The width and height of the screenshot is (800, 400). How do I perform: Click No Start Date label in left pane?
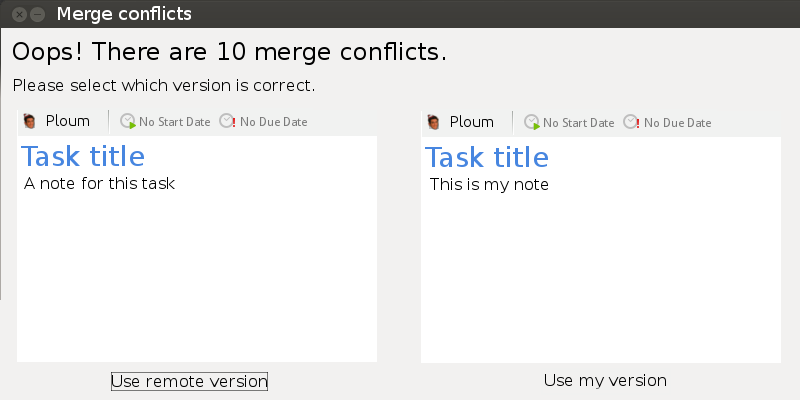tap(174, 122)
